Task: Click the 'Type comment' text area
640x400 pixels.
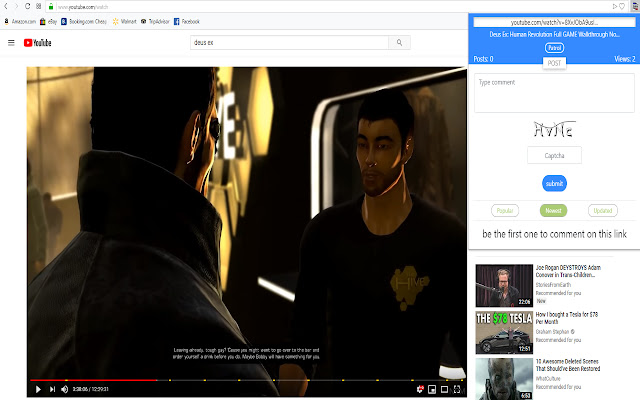Action: pyautogui.click(x=554, y=93)
